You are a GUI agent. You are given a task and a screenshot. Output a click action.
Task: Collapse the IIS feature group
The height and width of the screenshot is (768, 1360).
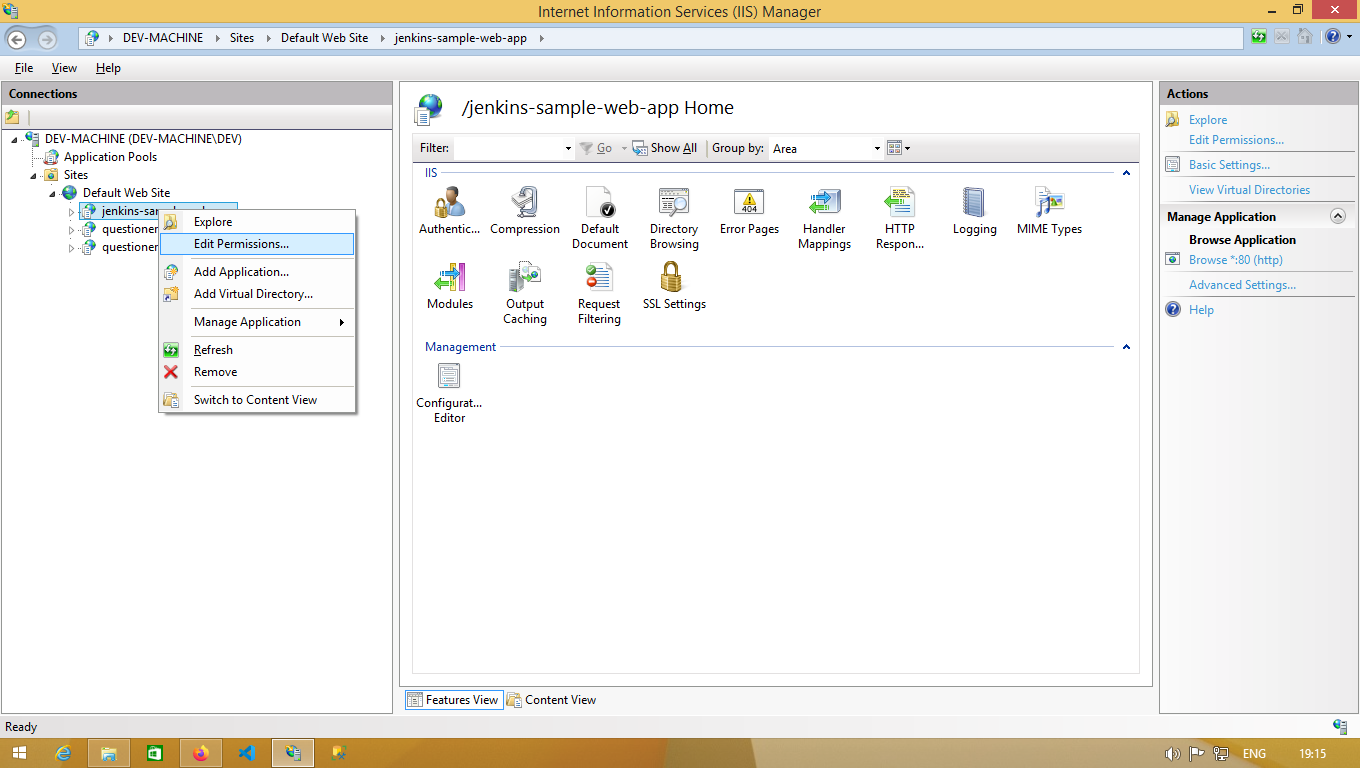point(1126,173)
